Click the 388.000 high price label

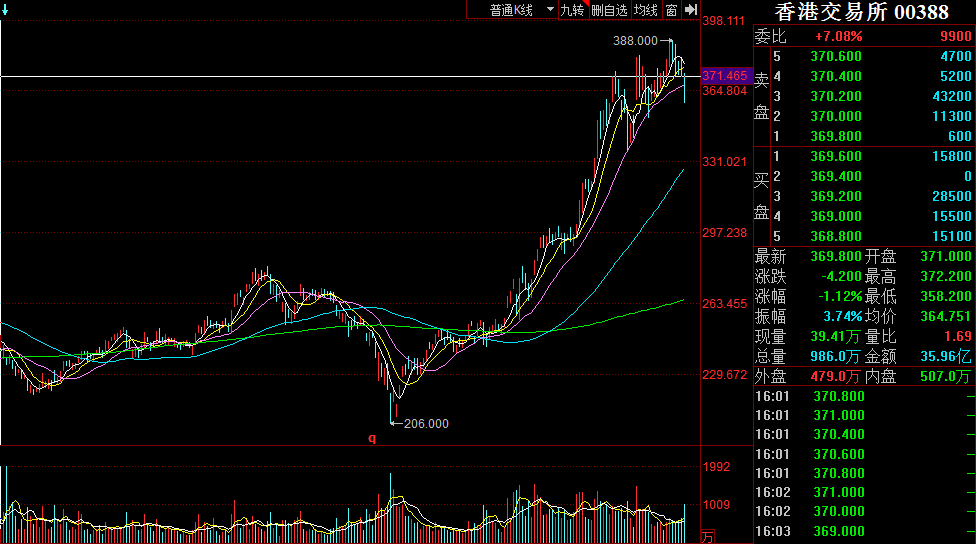click(635, 41)
